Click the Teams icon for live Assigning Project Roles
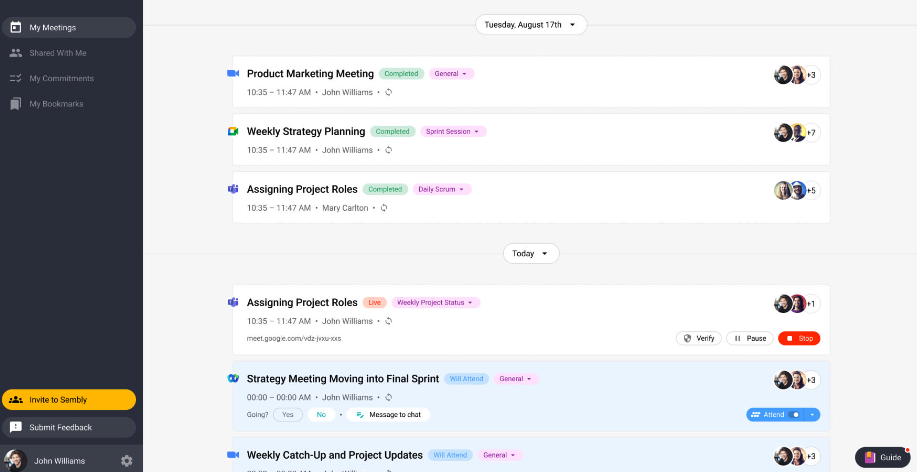Viewport: 917px width, 472px height. [x=233, y=302]
